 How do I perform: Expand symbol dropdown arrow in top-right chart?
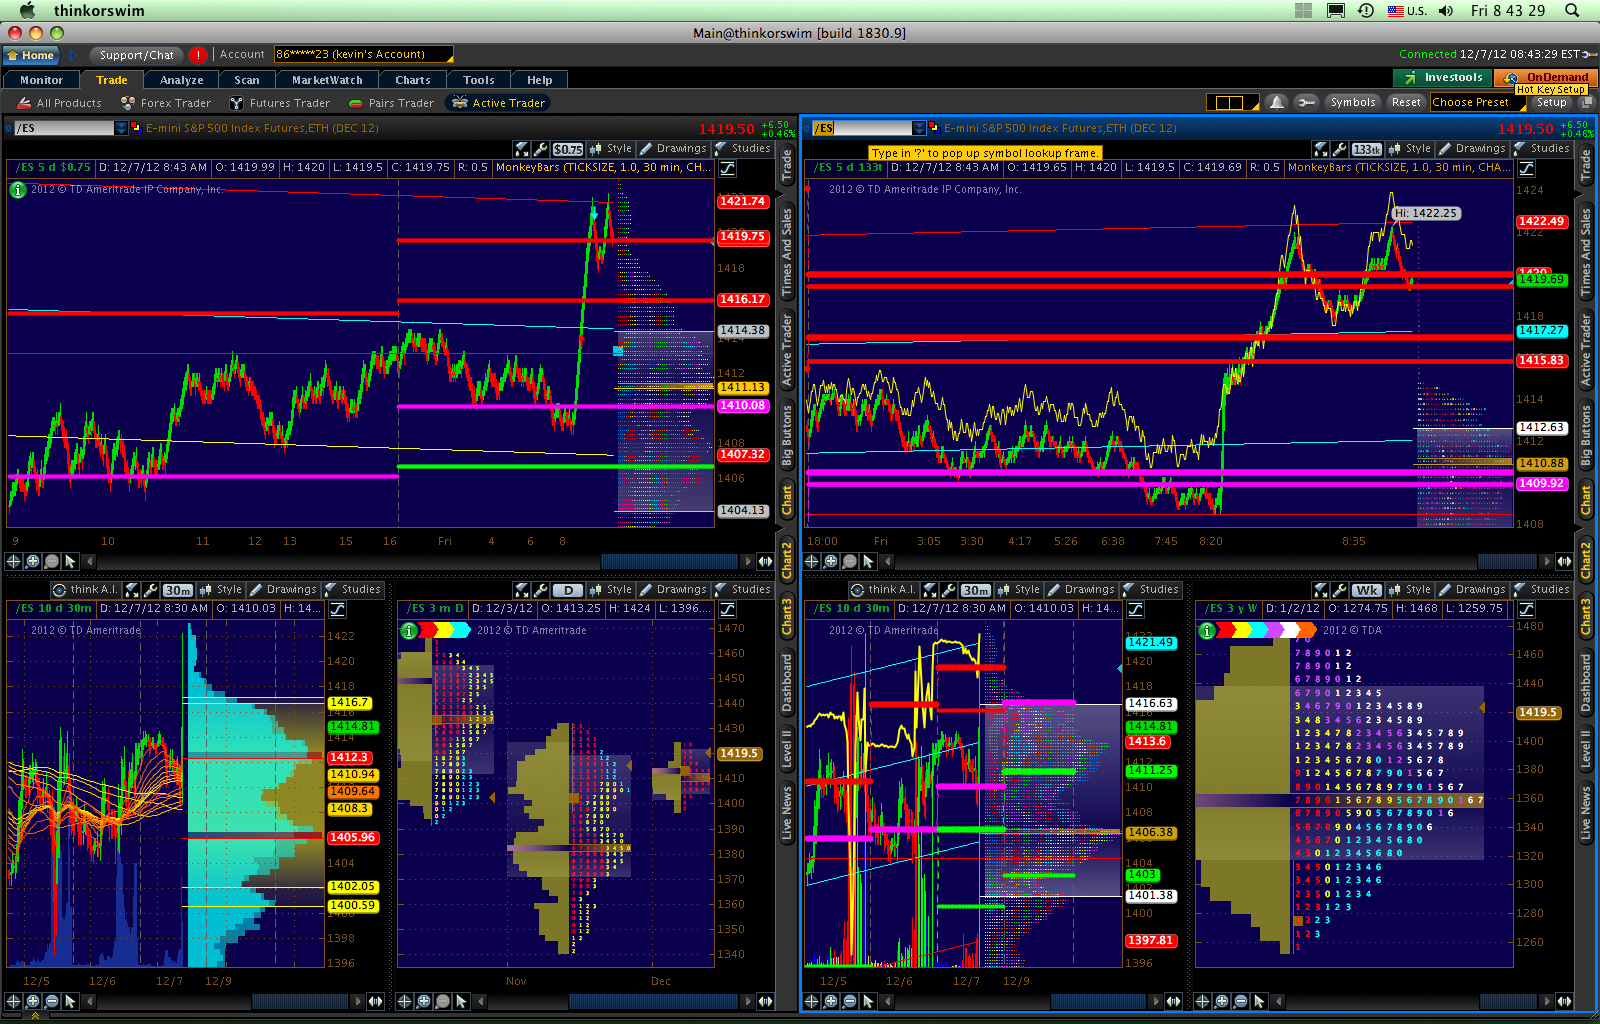[920, 128]
